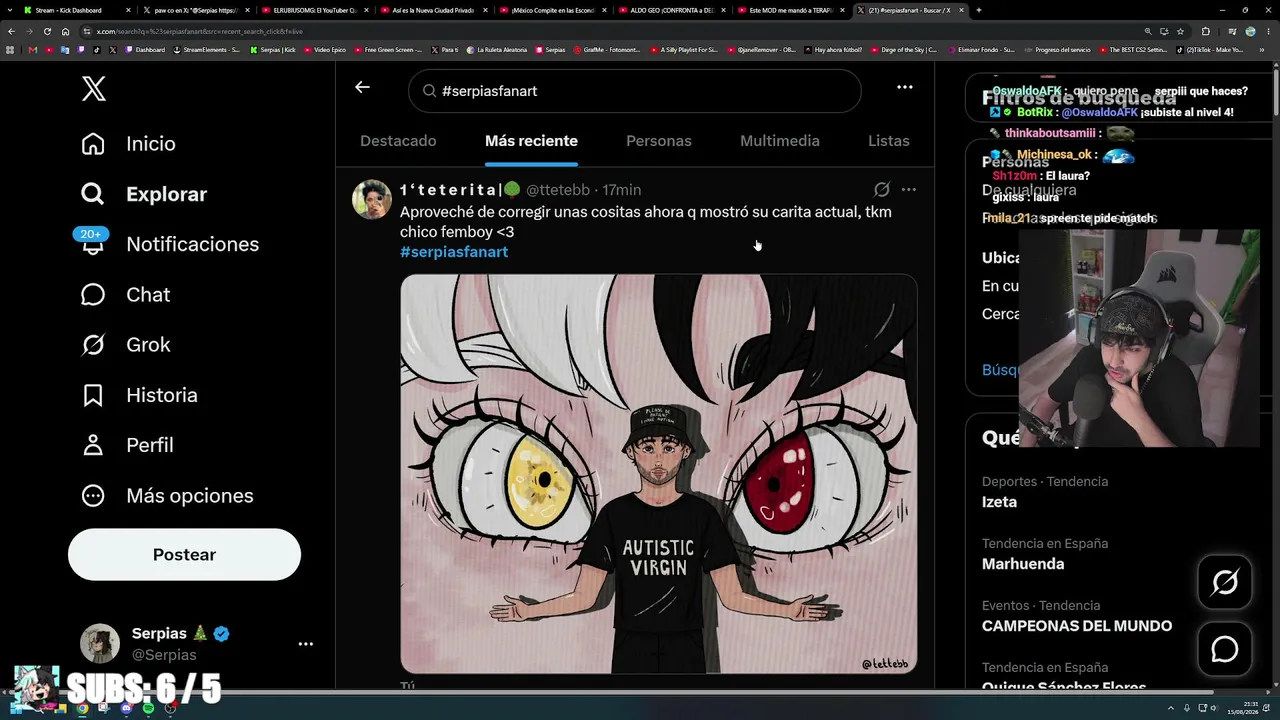Open the fanart image in the post

659,474
